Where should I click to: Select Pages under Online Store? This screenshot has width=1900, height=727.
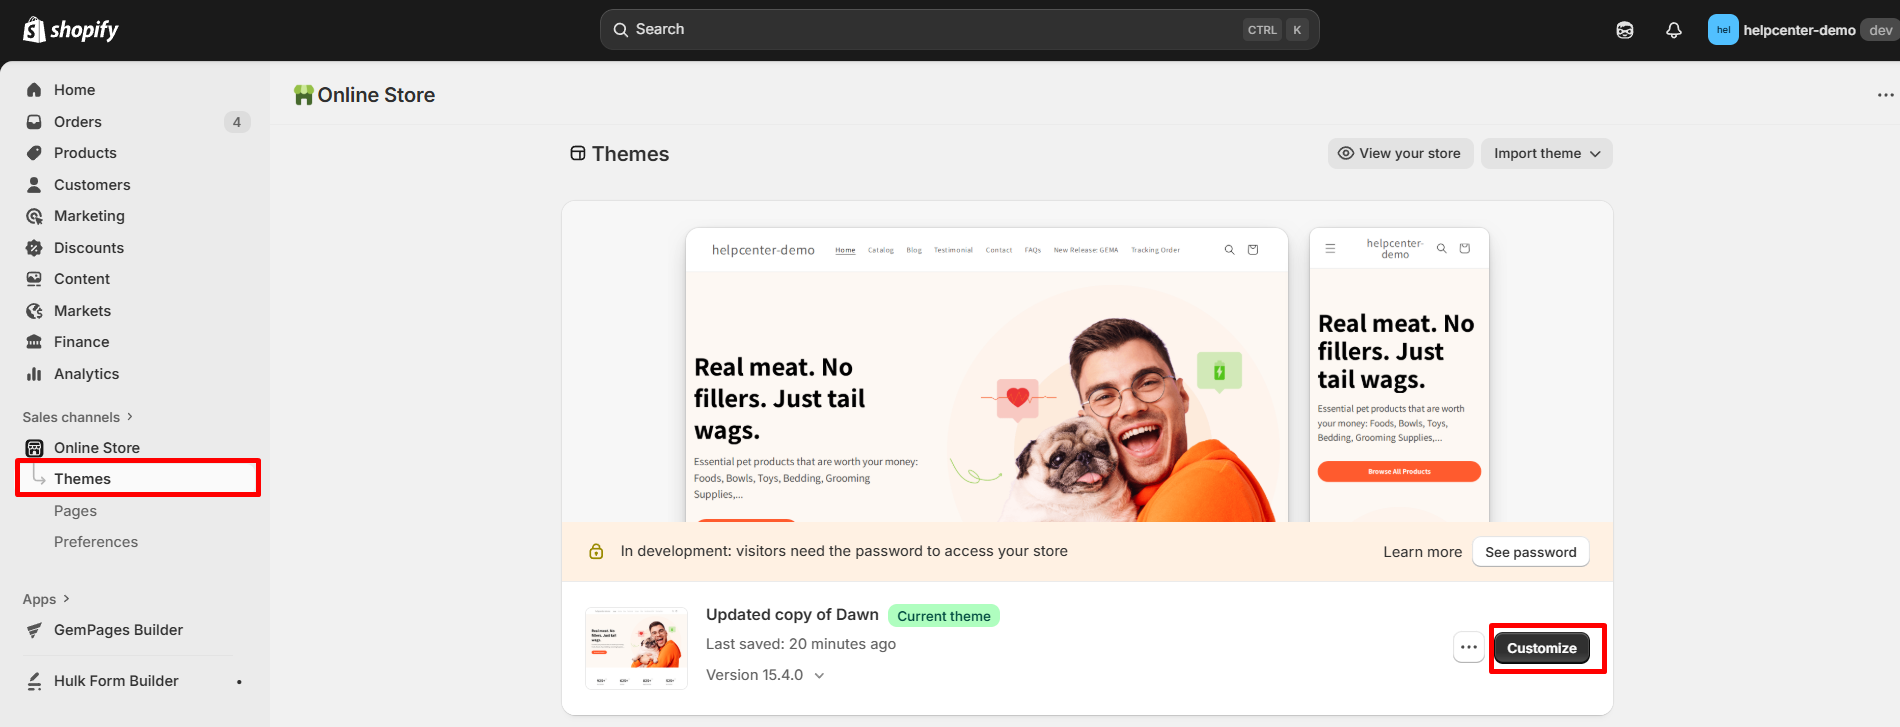(x=75, y=511)
